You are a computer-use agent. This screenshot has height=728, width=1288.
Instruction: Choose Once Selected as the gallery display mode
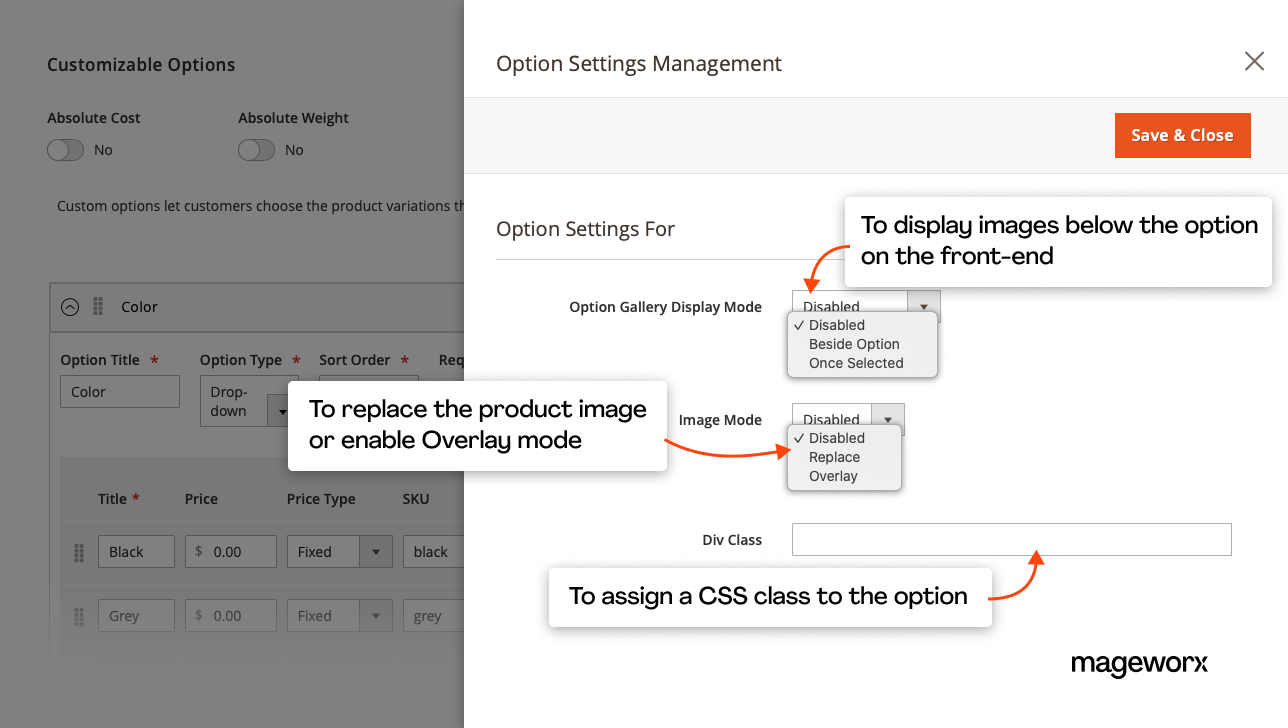tap(857, 362)
